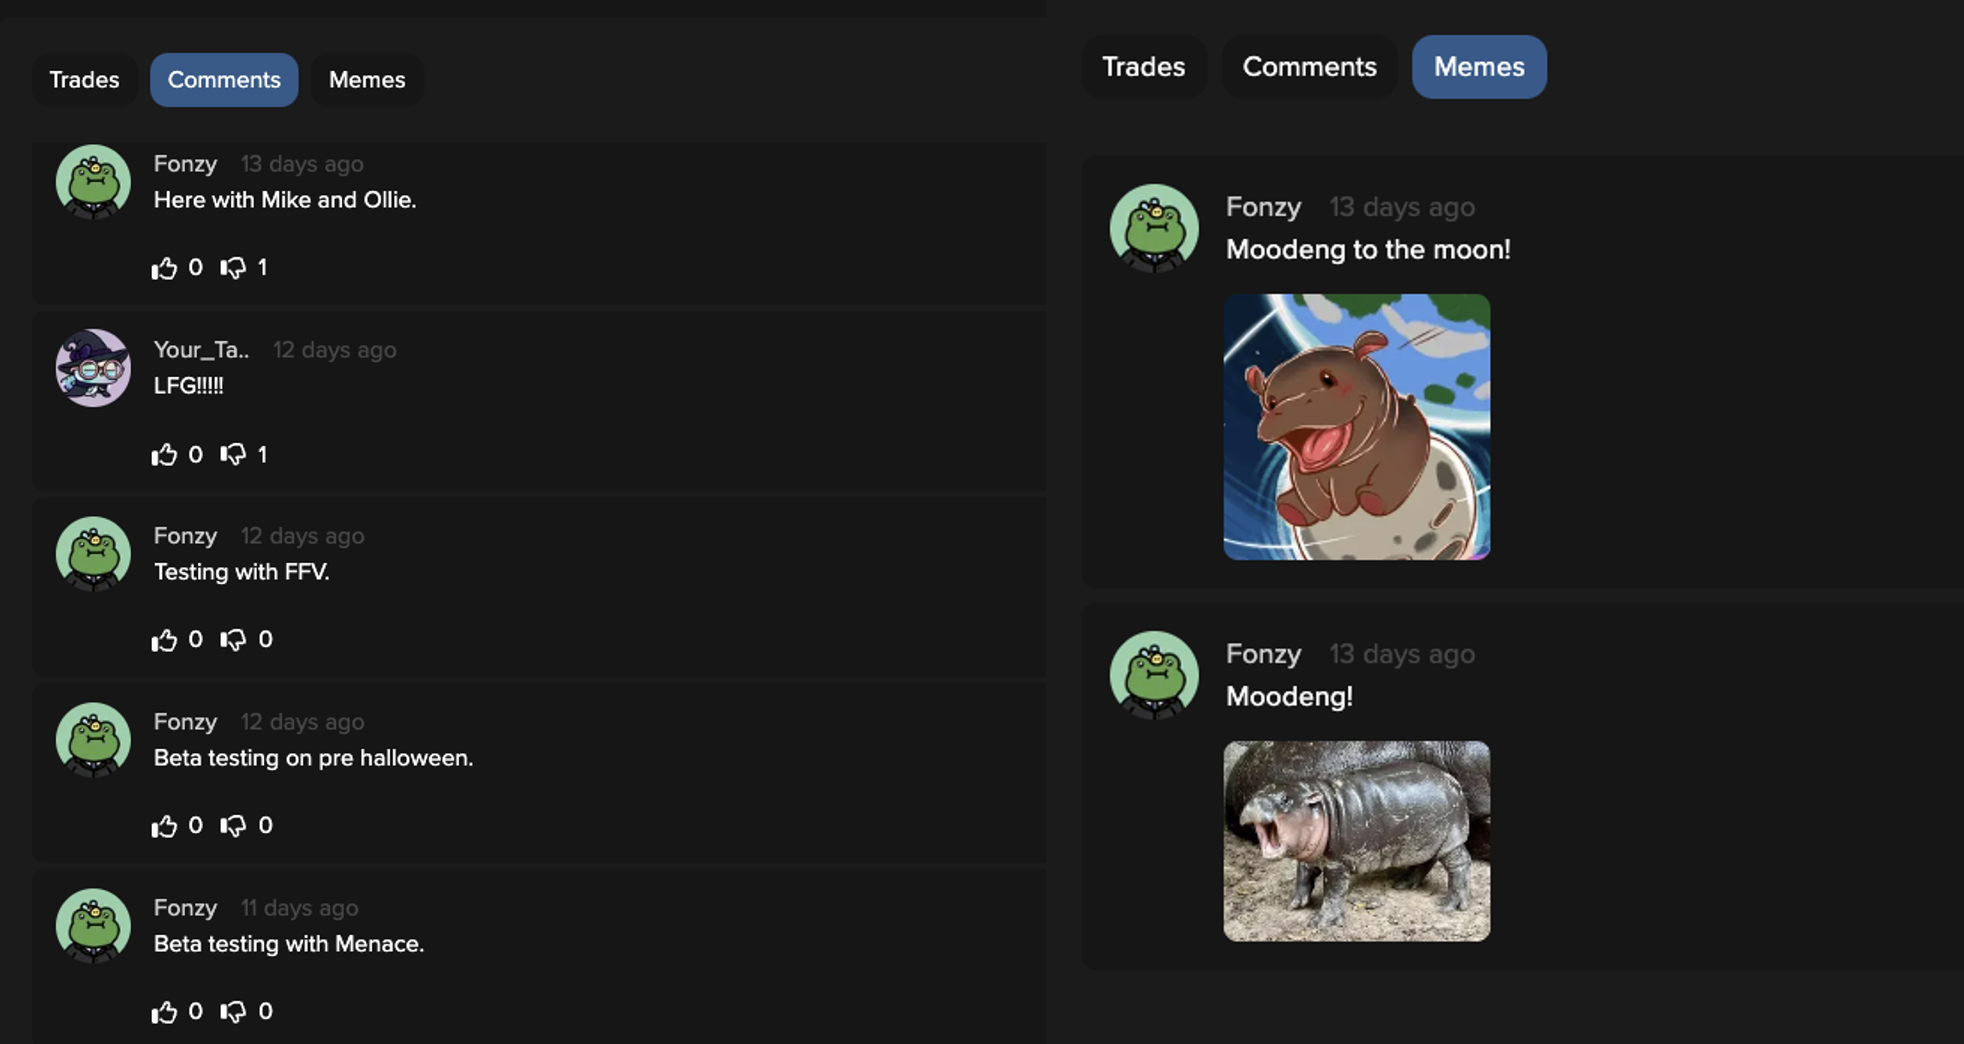Open Your_Ta.. user profile name
Image resolution: width=1964 pixels, height=1044 pixels.
(x=201, y=350)
